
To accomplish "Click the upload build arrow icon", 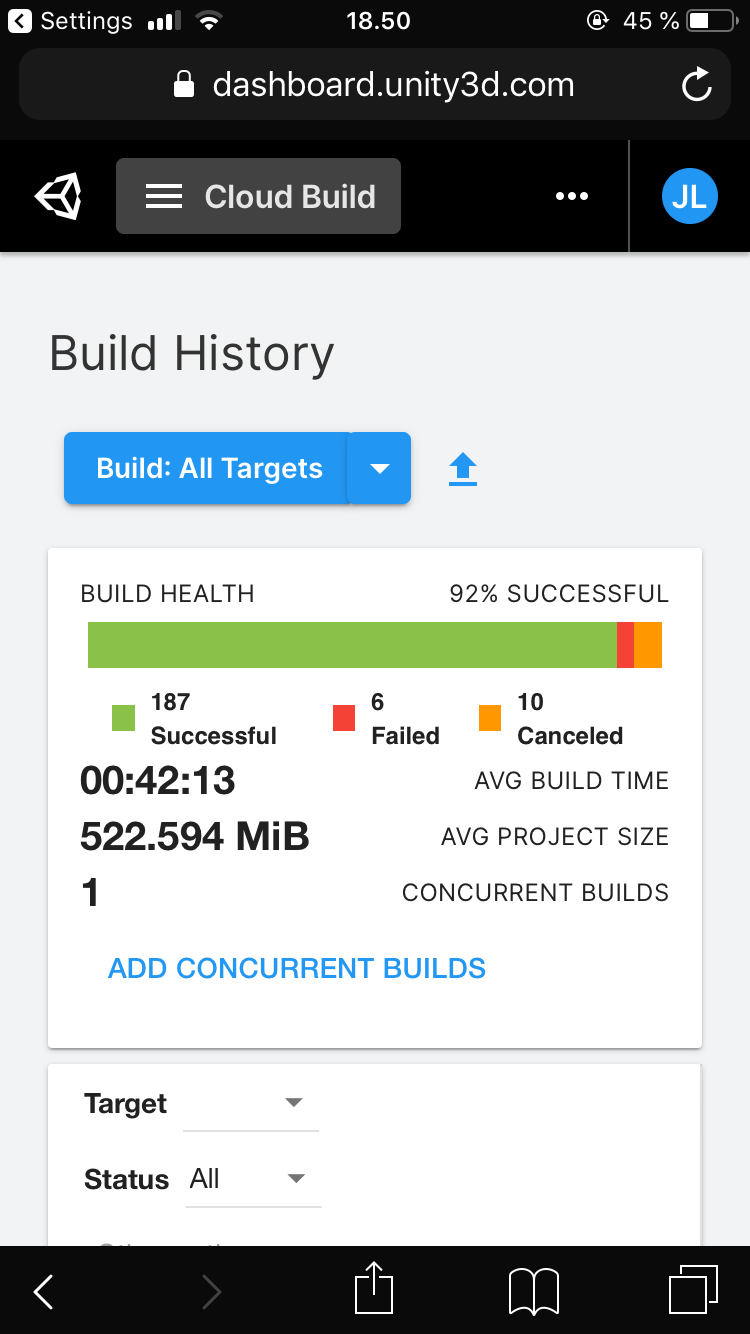I will (x=463, y=469).
